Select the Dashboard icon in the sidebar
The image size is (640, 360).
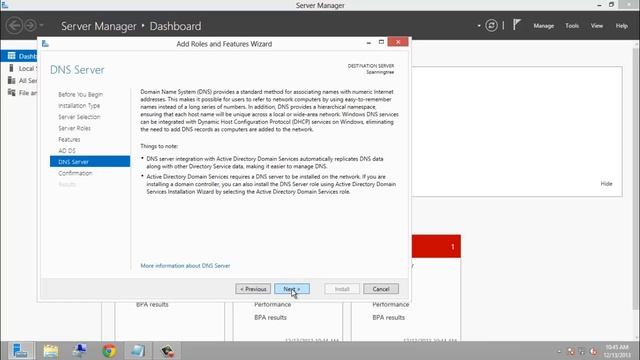click(11, 56)
